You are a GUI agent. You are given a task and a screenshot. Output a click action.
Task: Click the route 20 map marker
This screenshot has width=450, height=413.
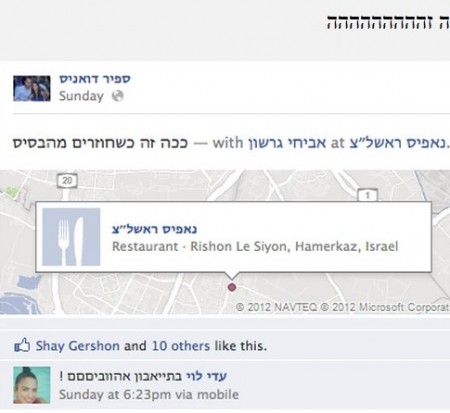click(x=67, y=181)
